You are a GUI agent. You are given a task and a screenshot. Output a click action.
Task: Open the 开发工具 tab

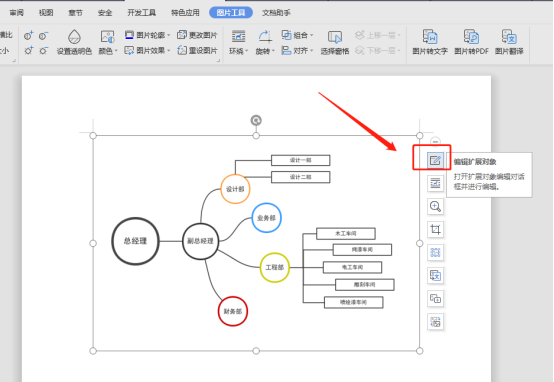tap(141, 13)
